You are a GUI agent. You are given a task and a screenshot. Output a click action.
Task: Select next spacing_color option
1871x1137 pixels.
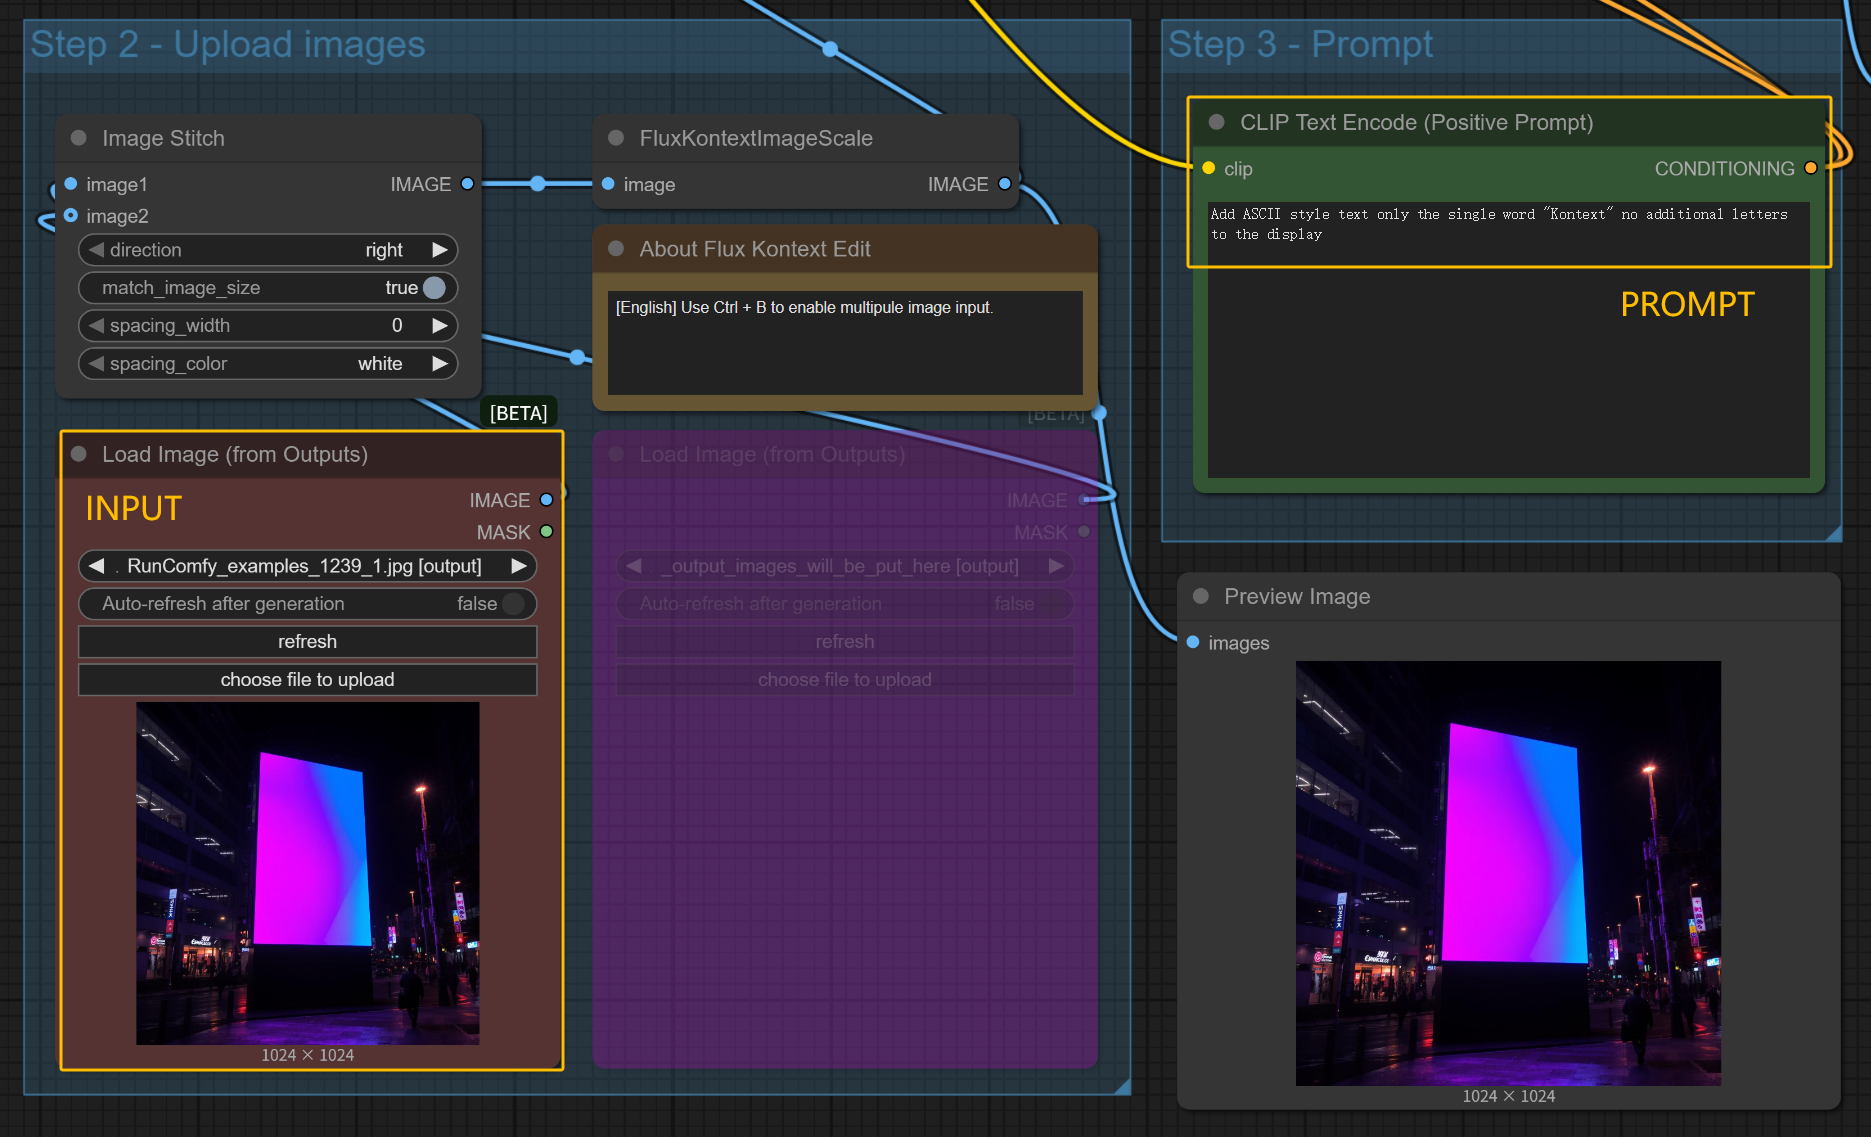pos(439,364)
